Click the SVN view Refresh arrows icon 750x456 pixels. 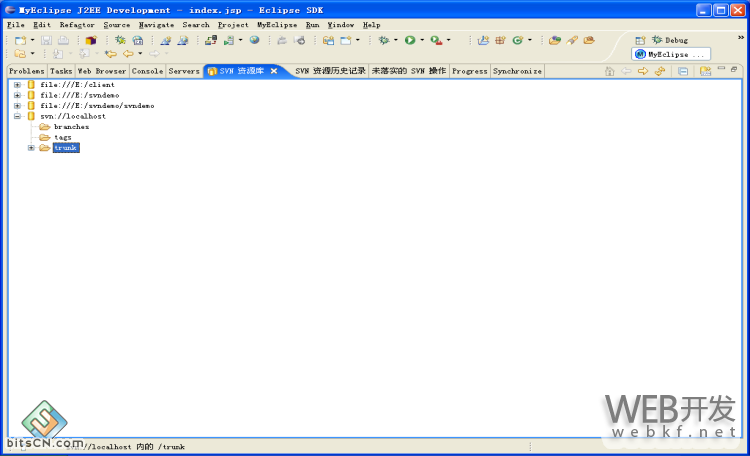click(x=660, y=71)
